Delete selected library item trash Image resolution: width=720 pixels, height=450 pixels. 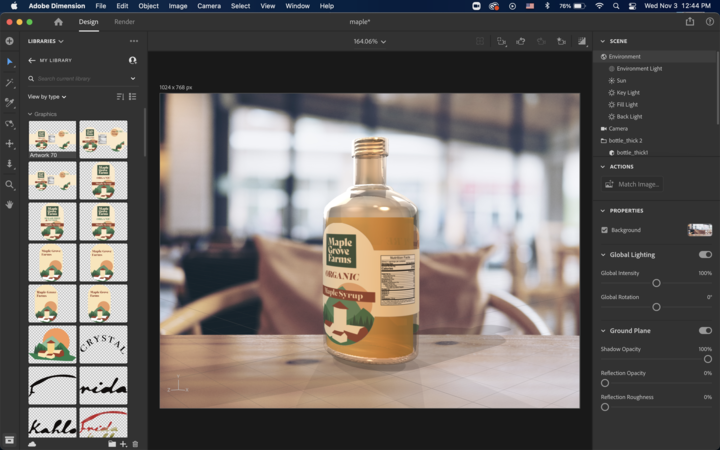[135, 444]
